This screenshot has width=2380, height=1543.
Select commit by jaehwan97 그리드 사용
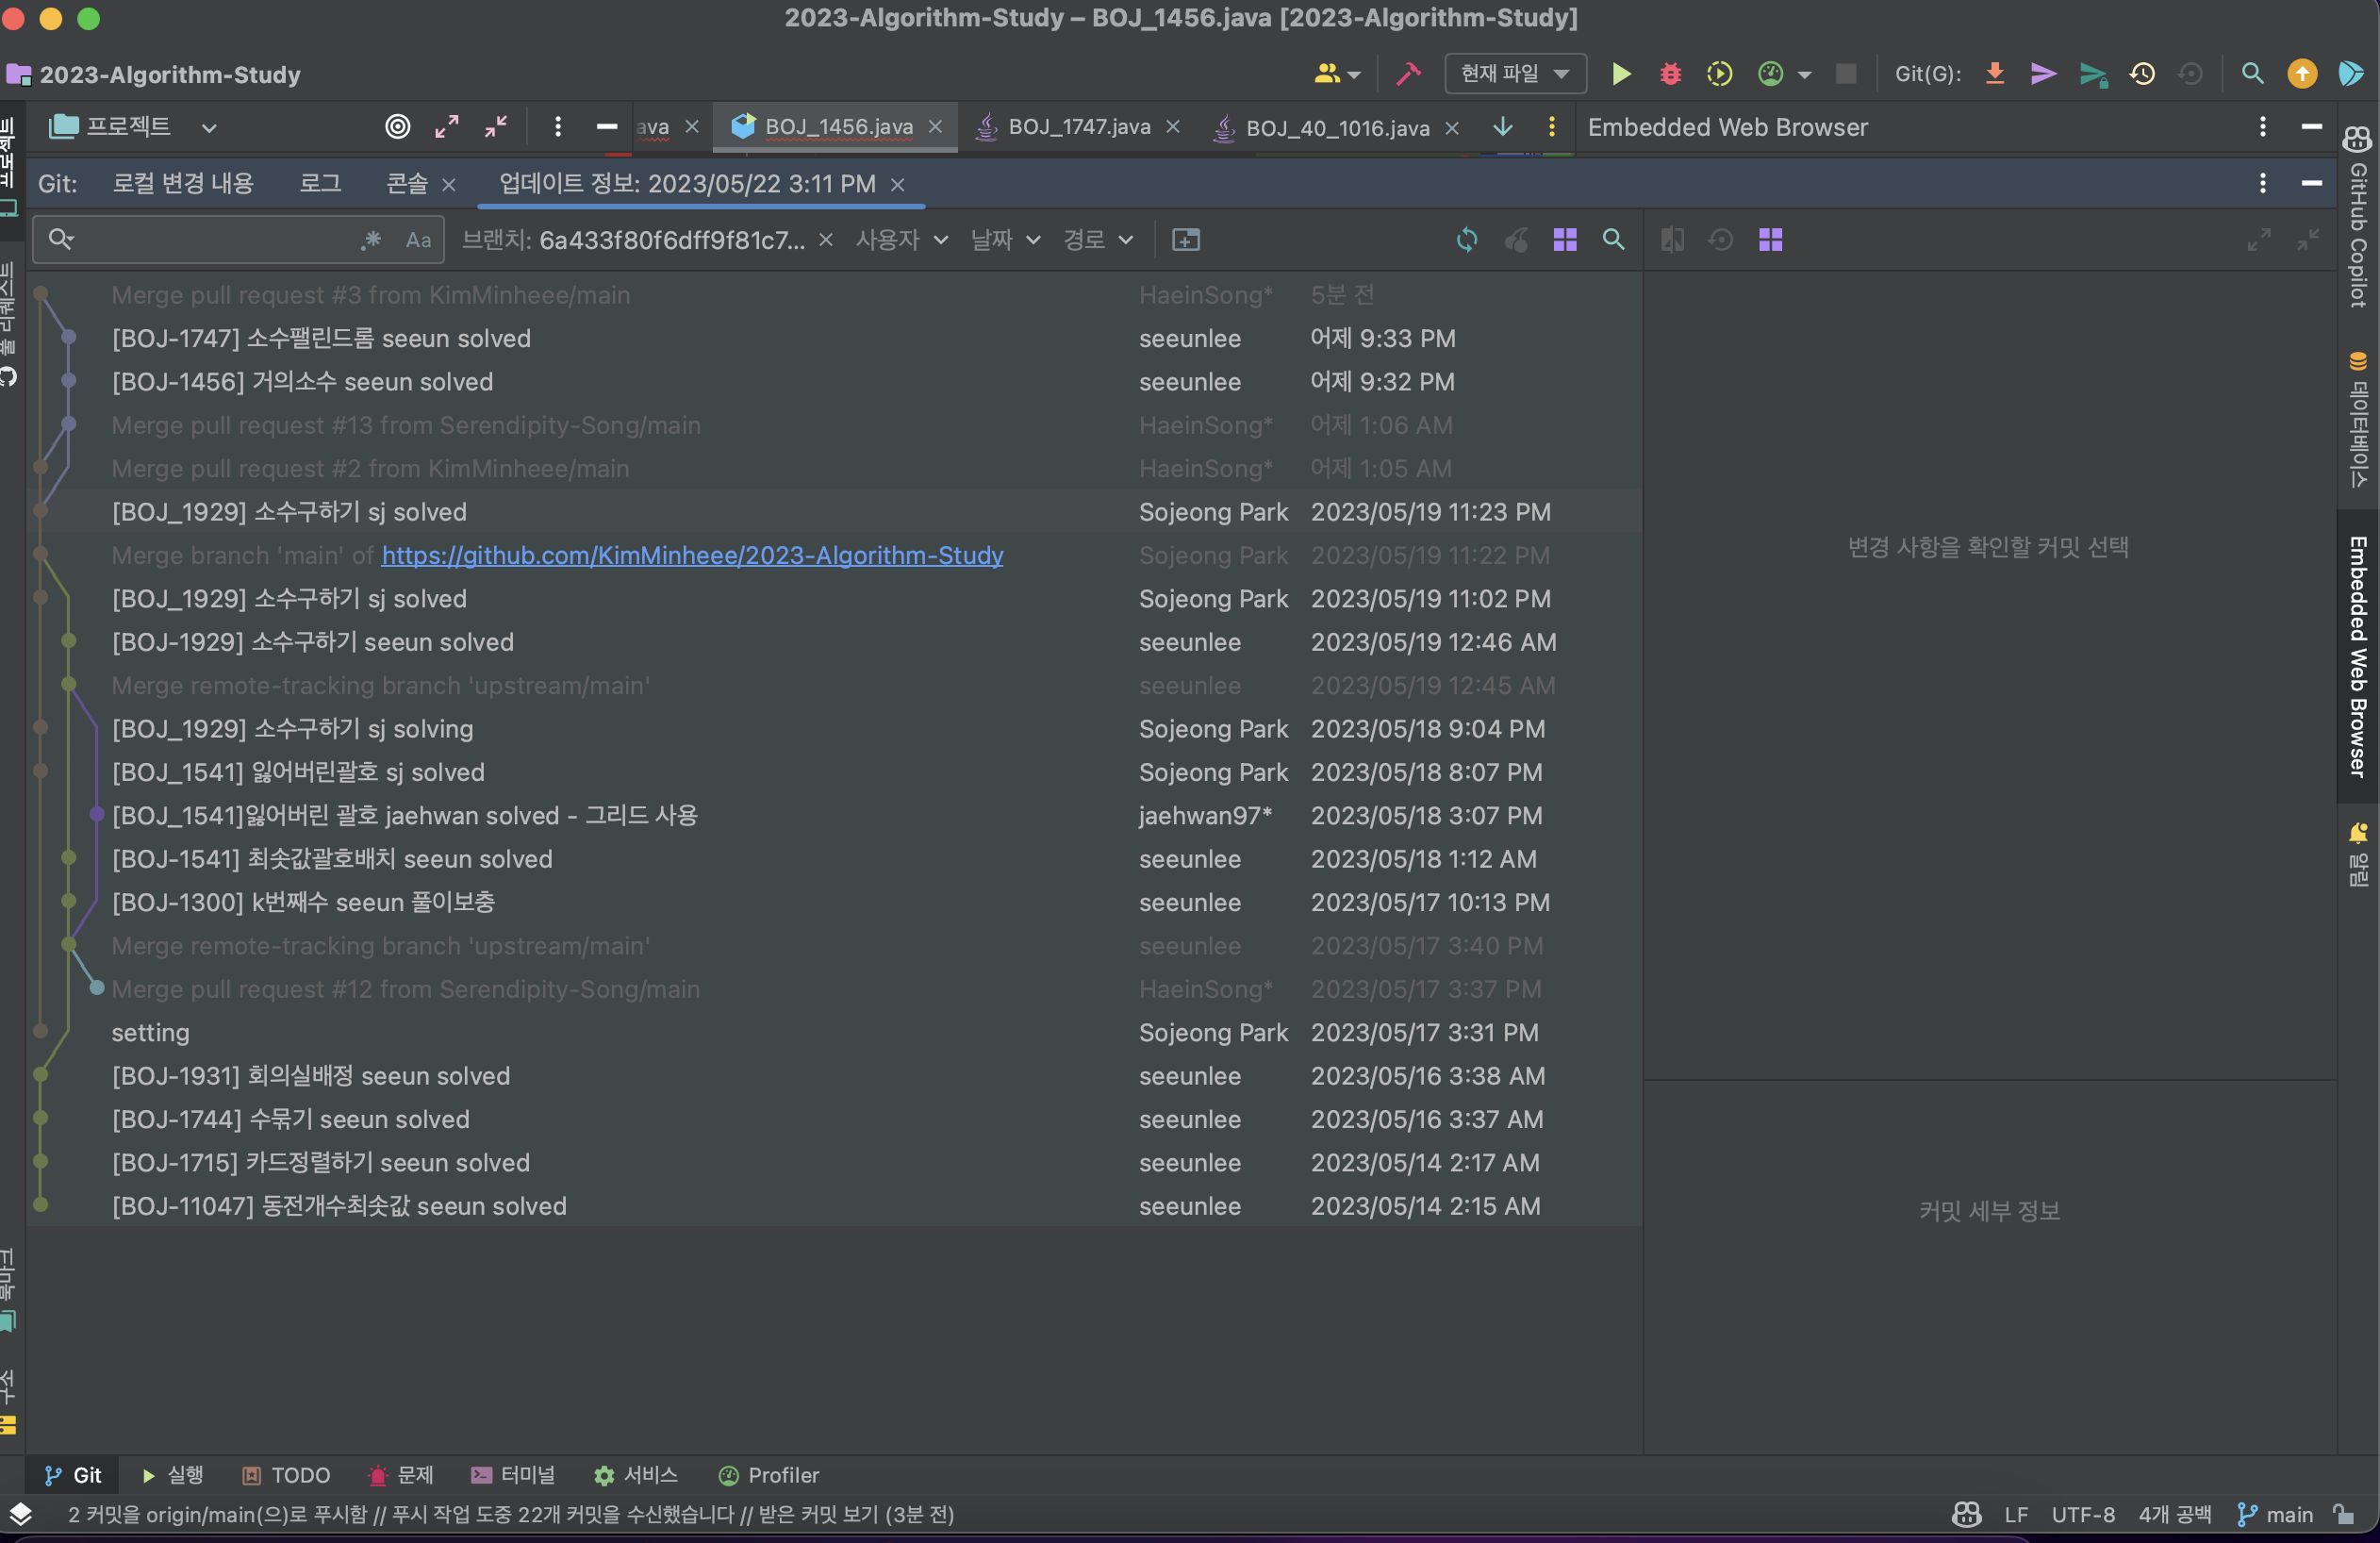(834, 815)
